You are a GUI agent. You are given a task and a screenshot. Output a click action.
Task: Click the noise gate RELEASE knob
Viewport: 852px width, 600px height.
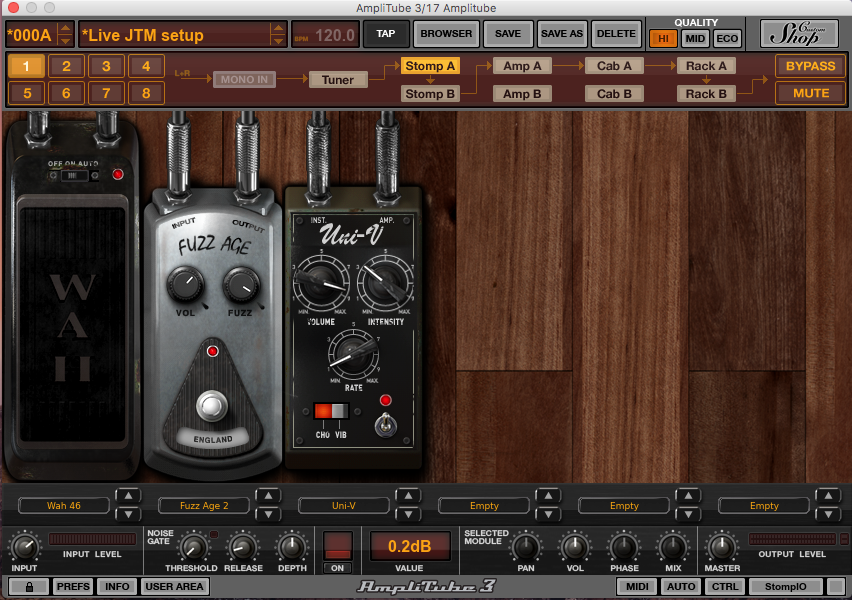click(x=243, y=547)
